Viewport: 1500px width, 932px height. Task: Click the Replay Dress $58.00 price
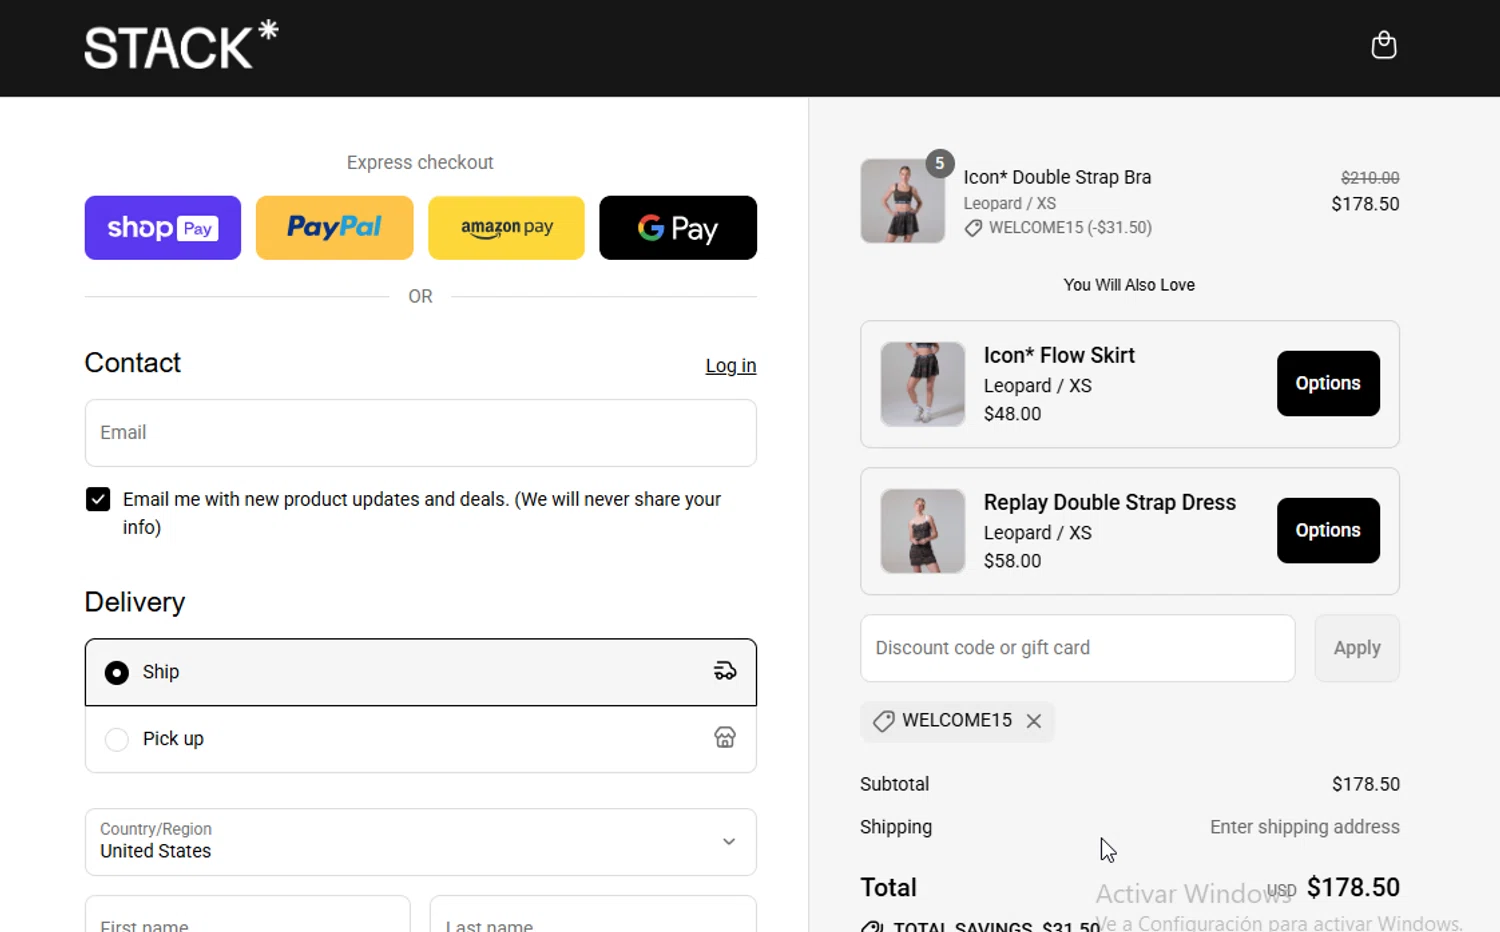pyautogui.click(x=1013, y=561)
